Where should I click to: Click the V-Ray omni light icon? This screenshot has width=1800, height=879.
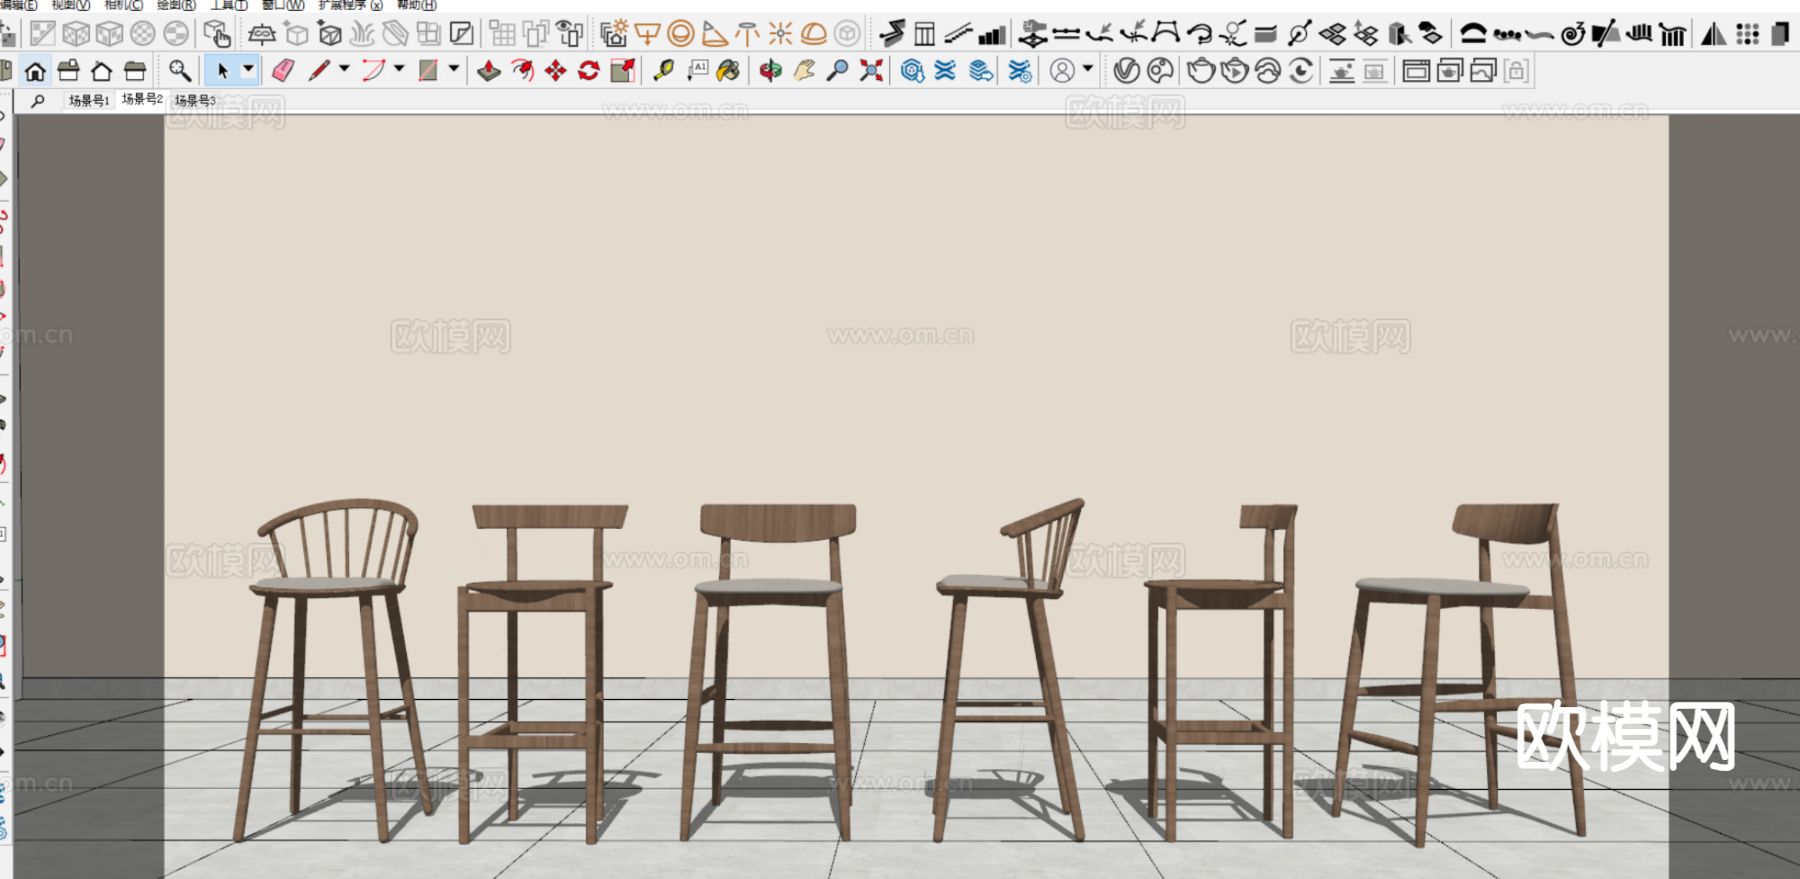[780, 34]
